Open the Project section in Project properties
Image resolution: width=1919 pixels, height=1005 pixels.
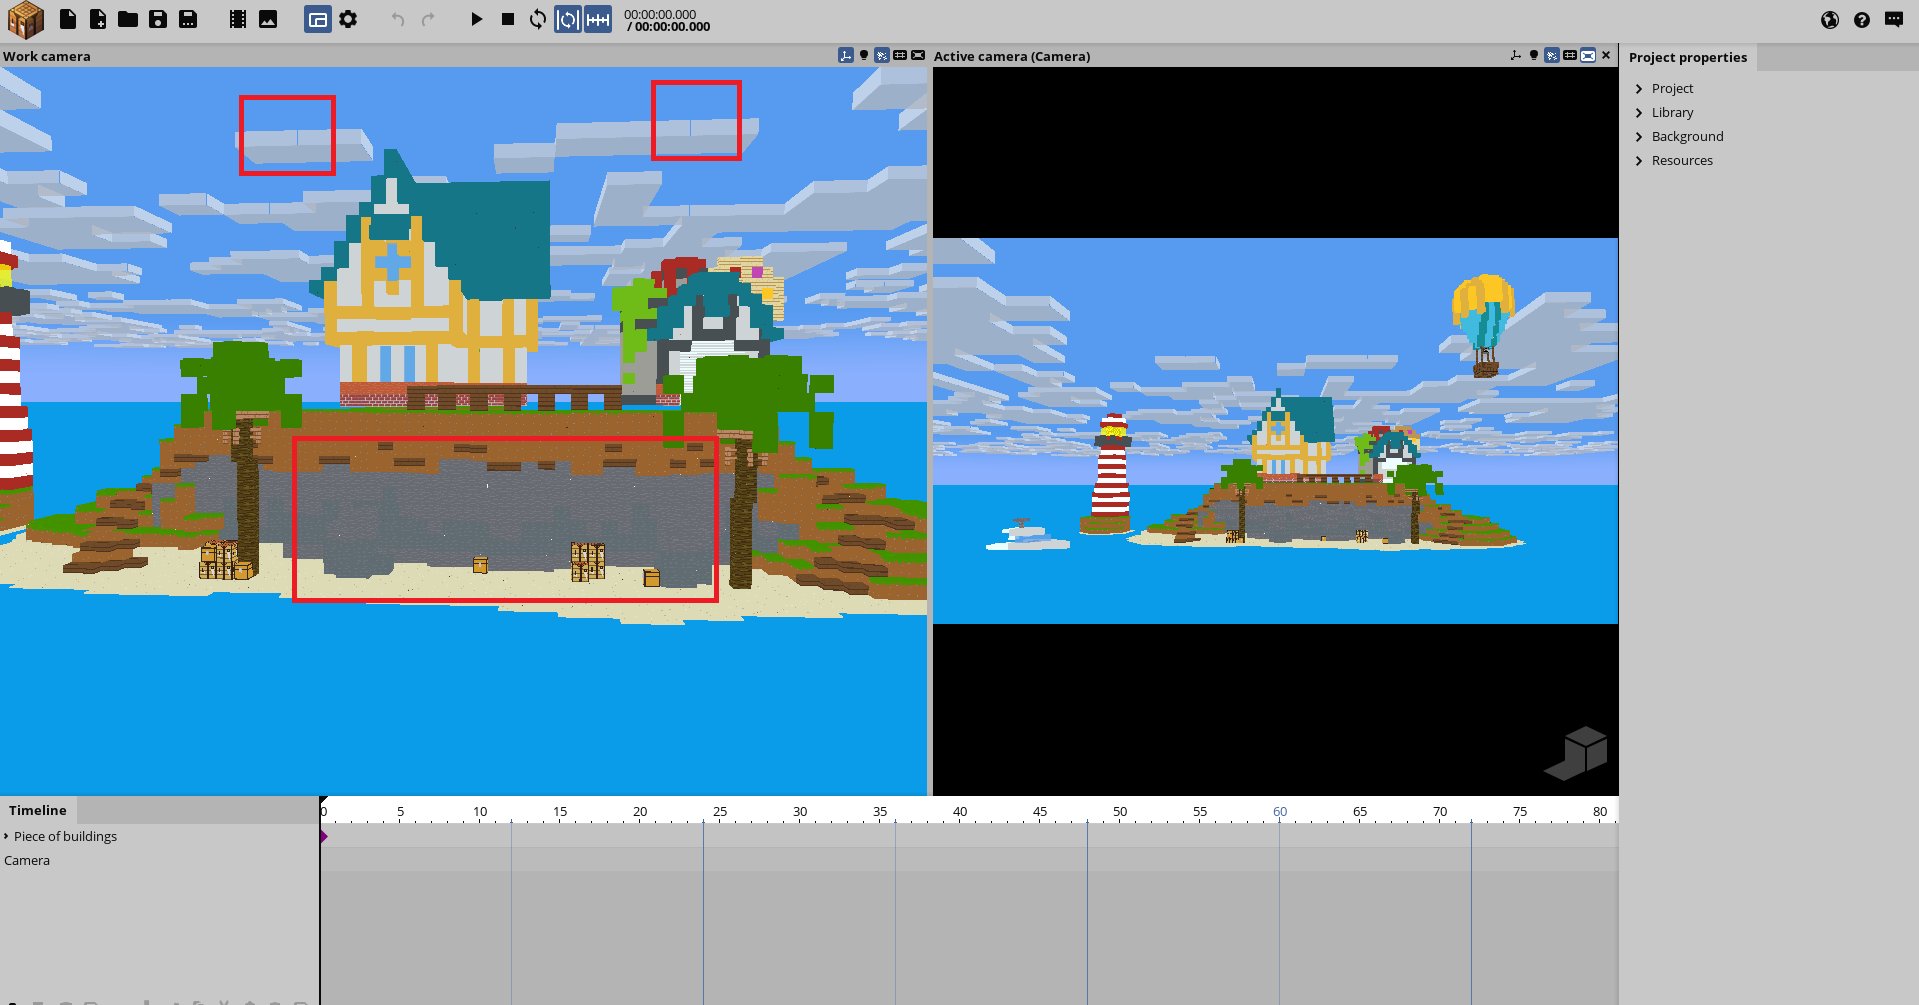coord(1671,88)
